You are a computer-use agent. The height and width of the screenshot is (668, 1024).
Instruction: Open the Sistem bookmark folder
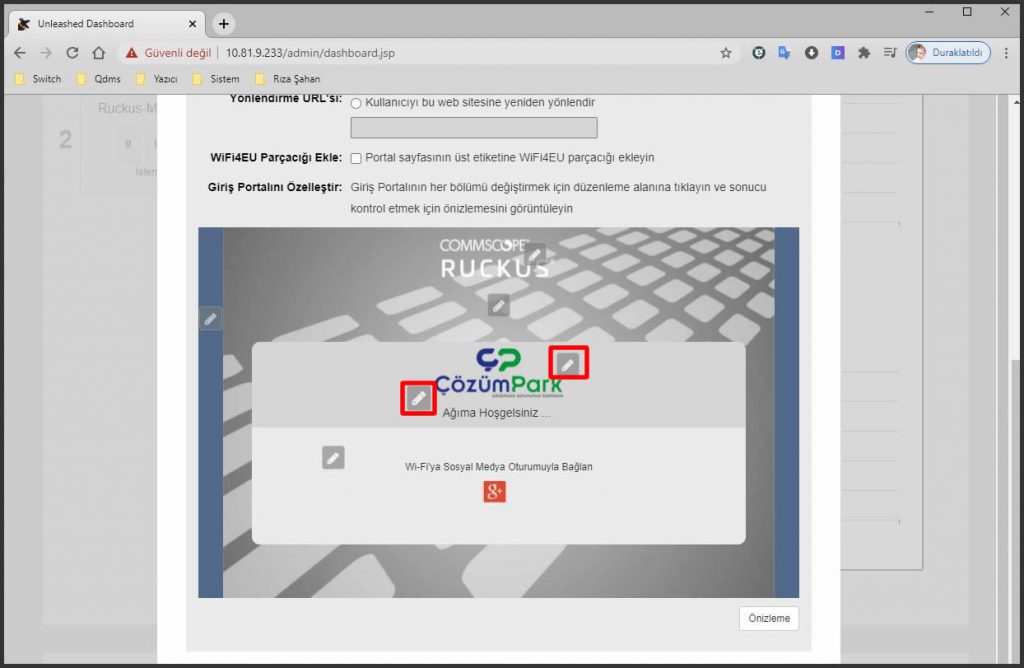[216, 79]
